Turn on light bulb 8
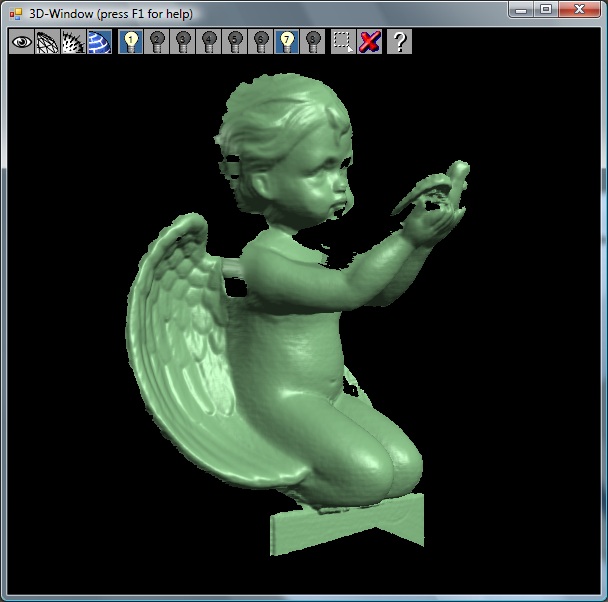This screenshot has height=602, width=608. coord(313,41)
